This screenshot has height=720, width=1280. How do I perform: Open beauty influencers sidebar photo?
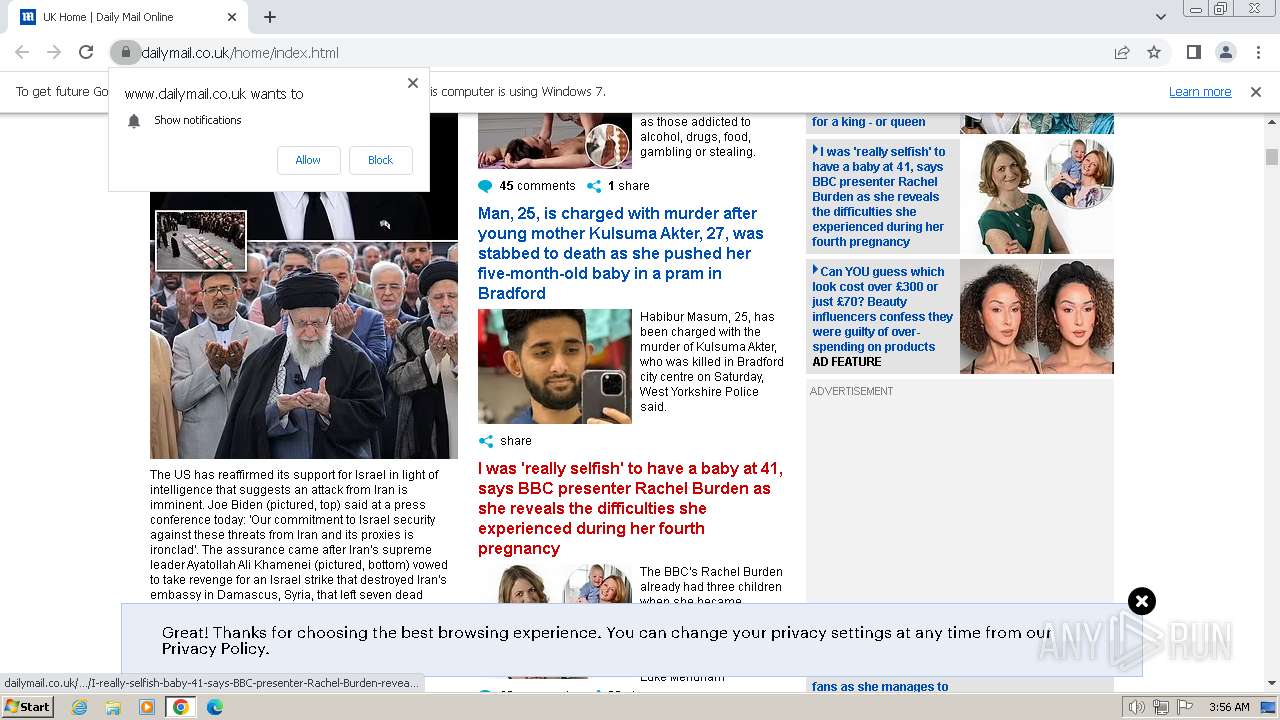(x=1037, y=316)
